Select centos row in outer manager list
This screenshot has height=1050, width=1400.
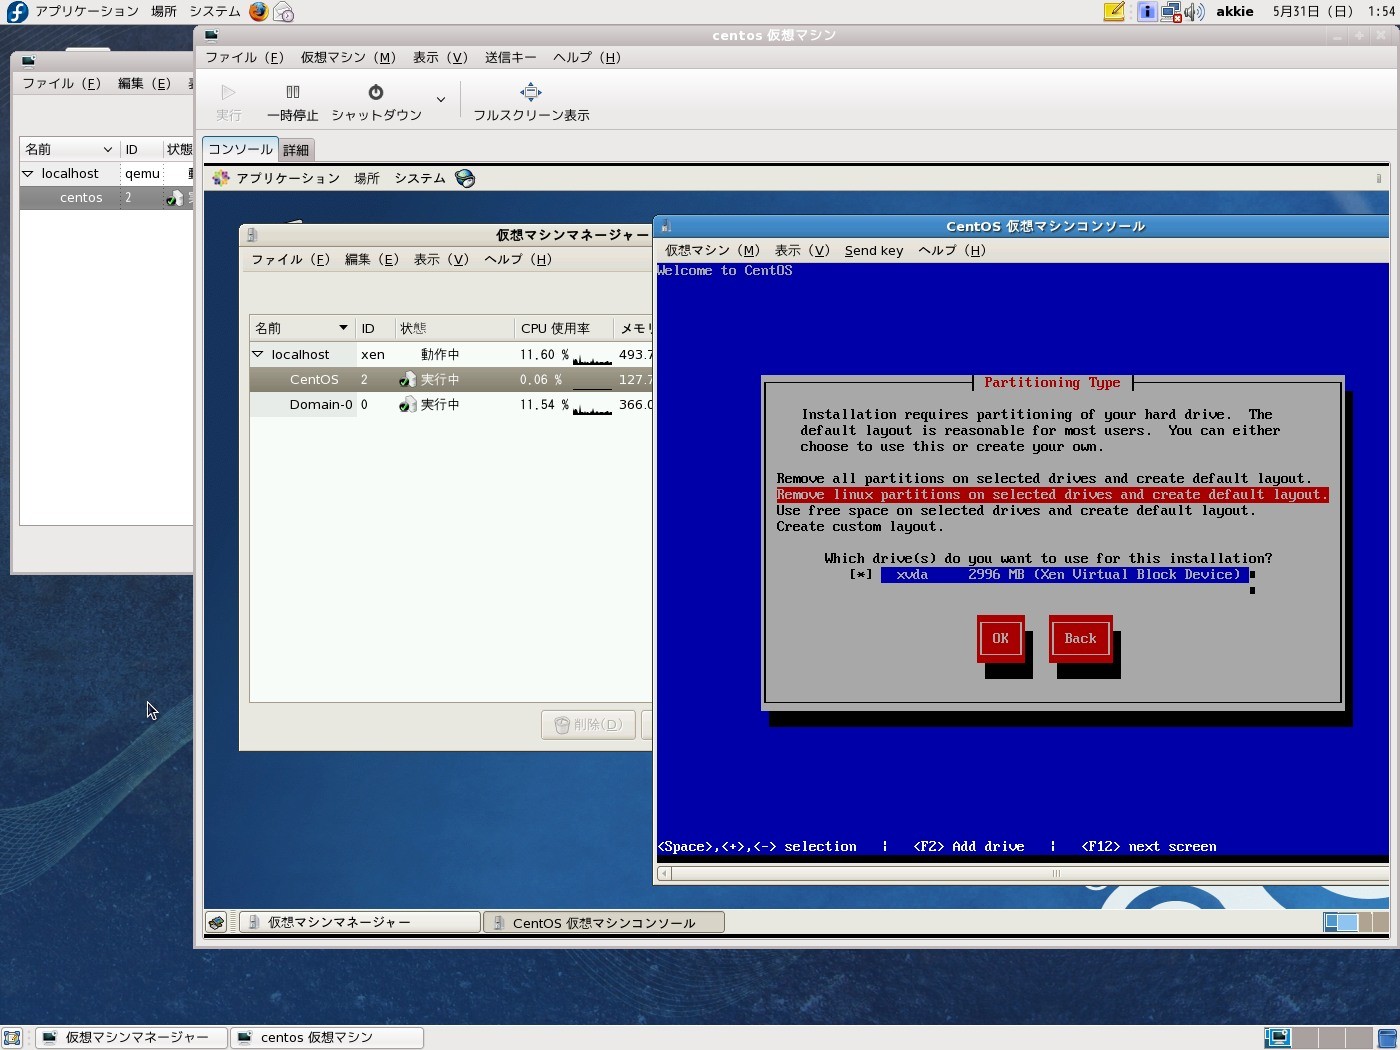[x=106, y=198]
